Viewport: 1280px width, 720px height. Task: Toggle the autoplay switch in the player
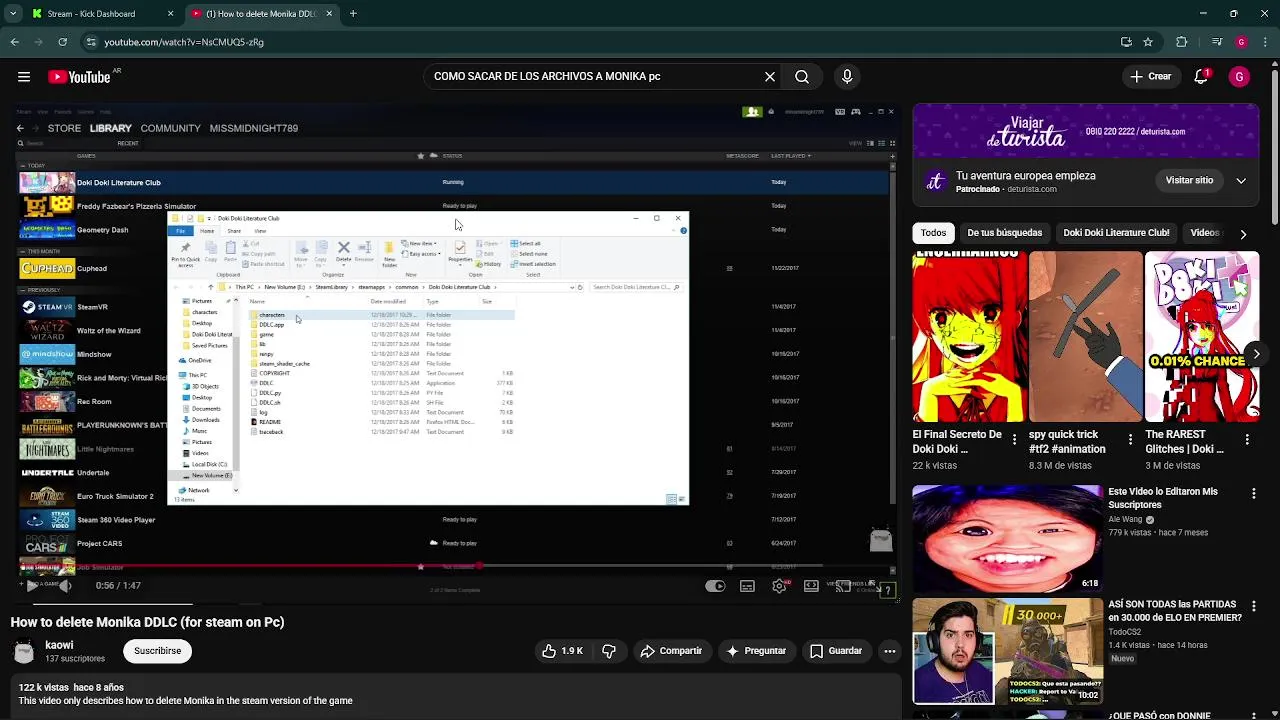715,586
